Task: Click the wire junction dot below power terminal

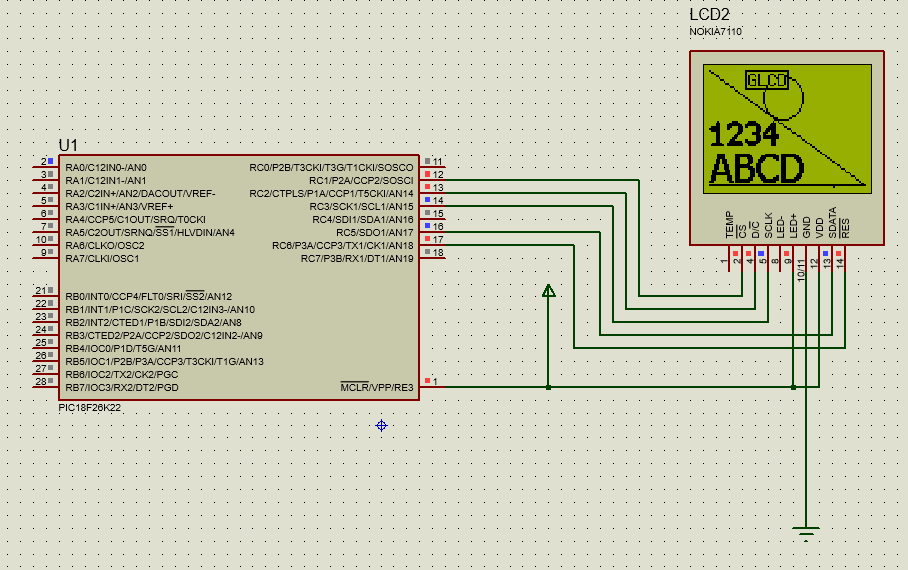Action: 548,387
